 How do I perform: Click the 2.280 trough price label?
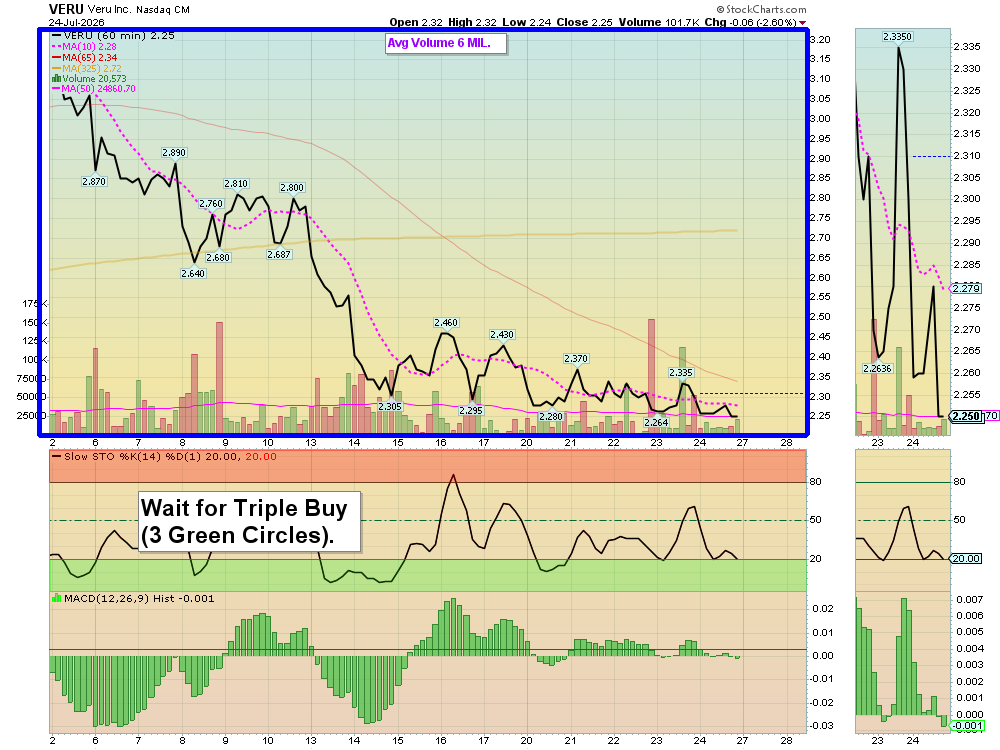551,416
